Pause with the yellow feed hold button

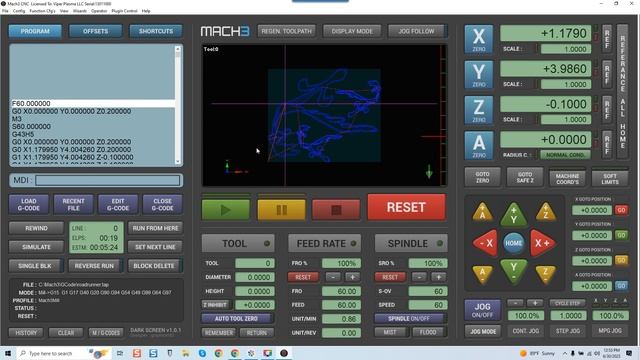pos(281,210)
